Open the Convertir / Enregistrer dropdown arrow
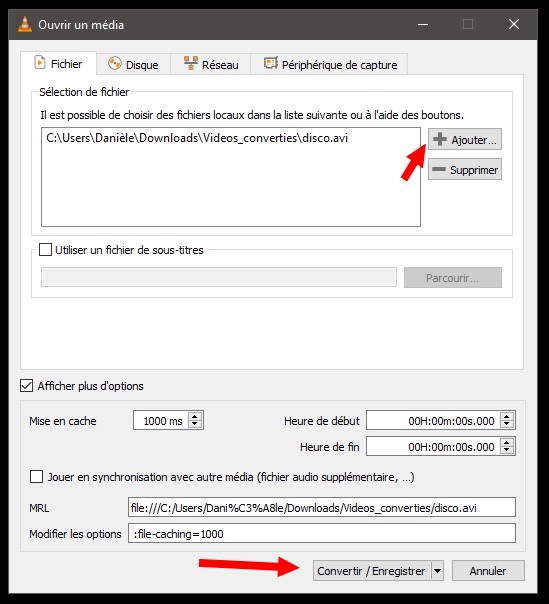The image size is (549, 604). point(437,570)
